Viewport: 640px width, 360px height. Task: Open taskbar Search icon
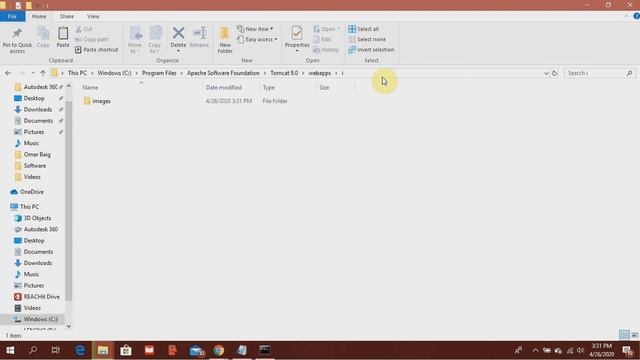click(33, 350)
